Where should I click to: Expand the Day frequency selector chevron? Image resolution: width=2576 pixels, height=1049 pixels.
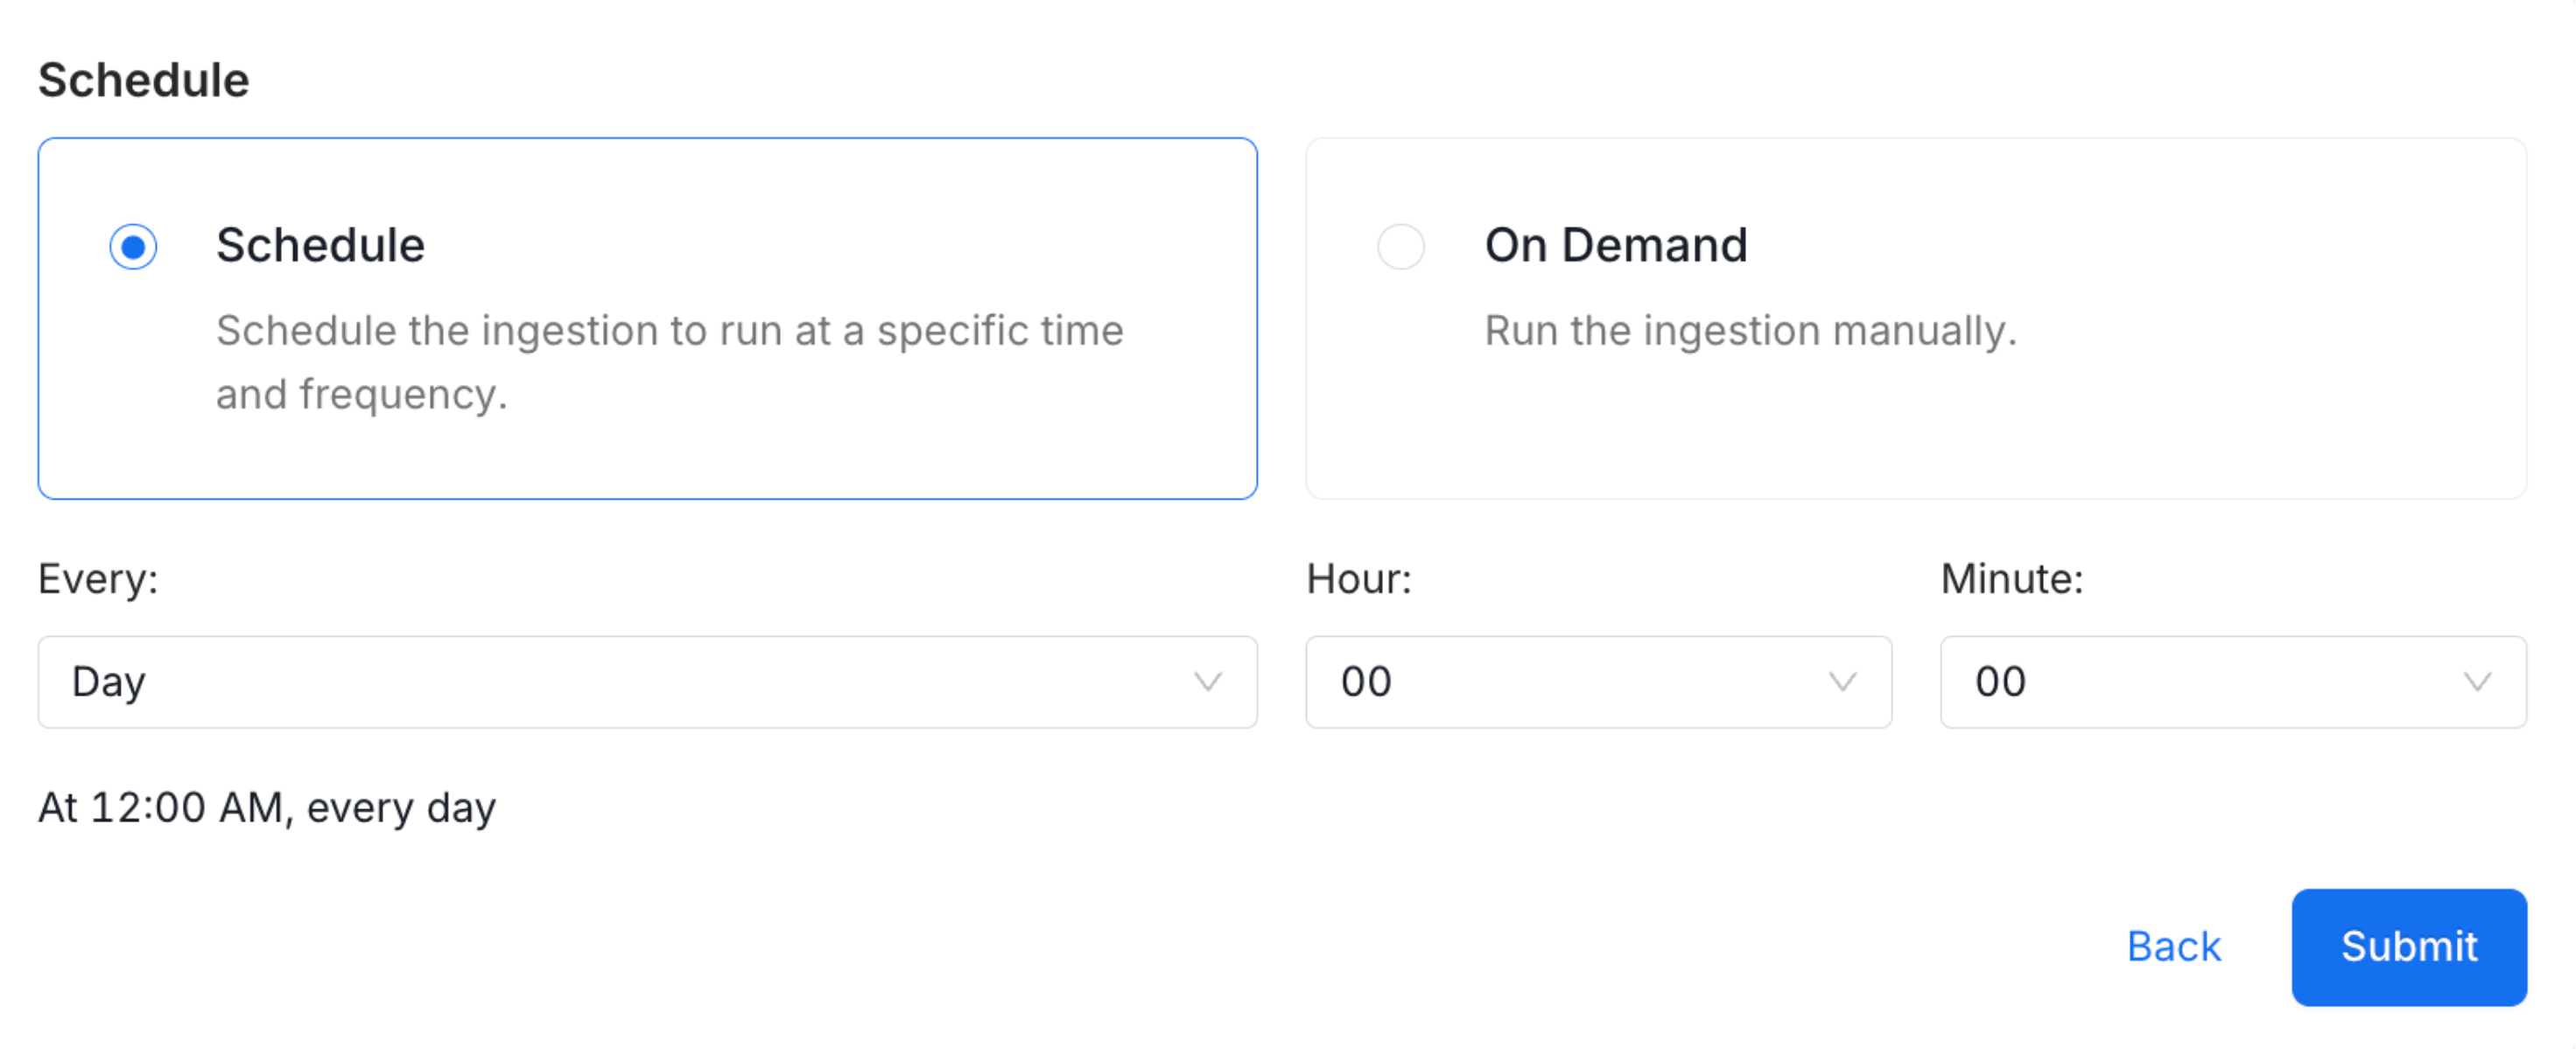point(1209,682)
